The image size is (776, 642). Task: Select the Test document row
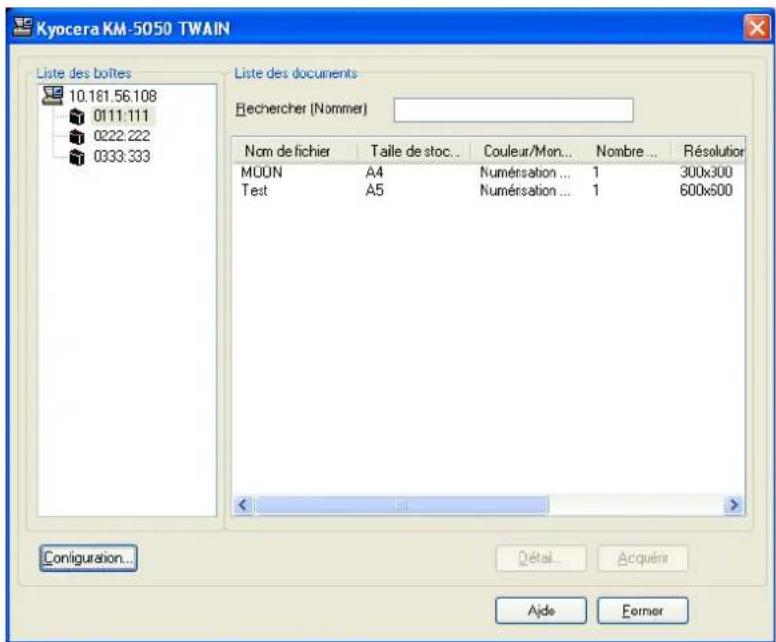click(x=488, y=190)
